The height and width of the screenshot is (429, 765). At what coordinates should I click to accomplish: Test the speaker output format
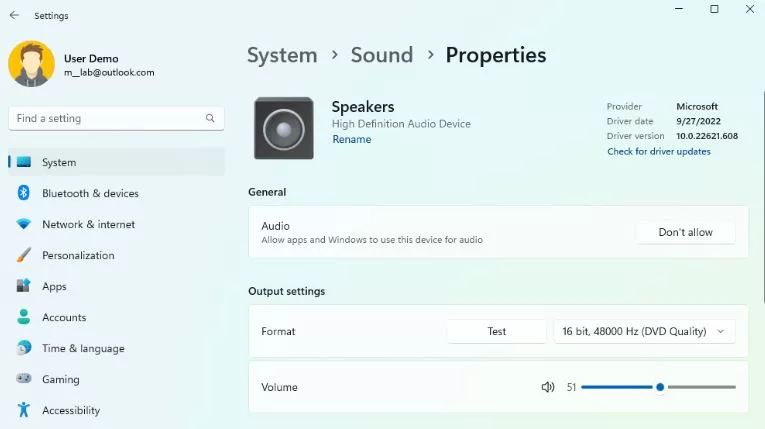(x=497, y=331)
